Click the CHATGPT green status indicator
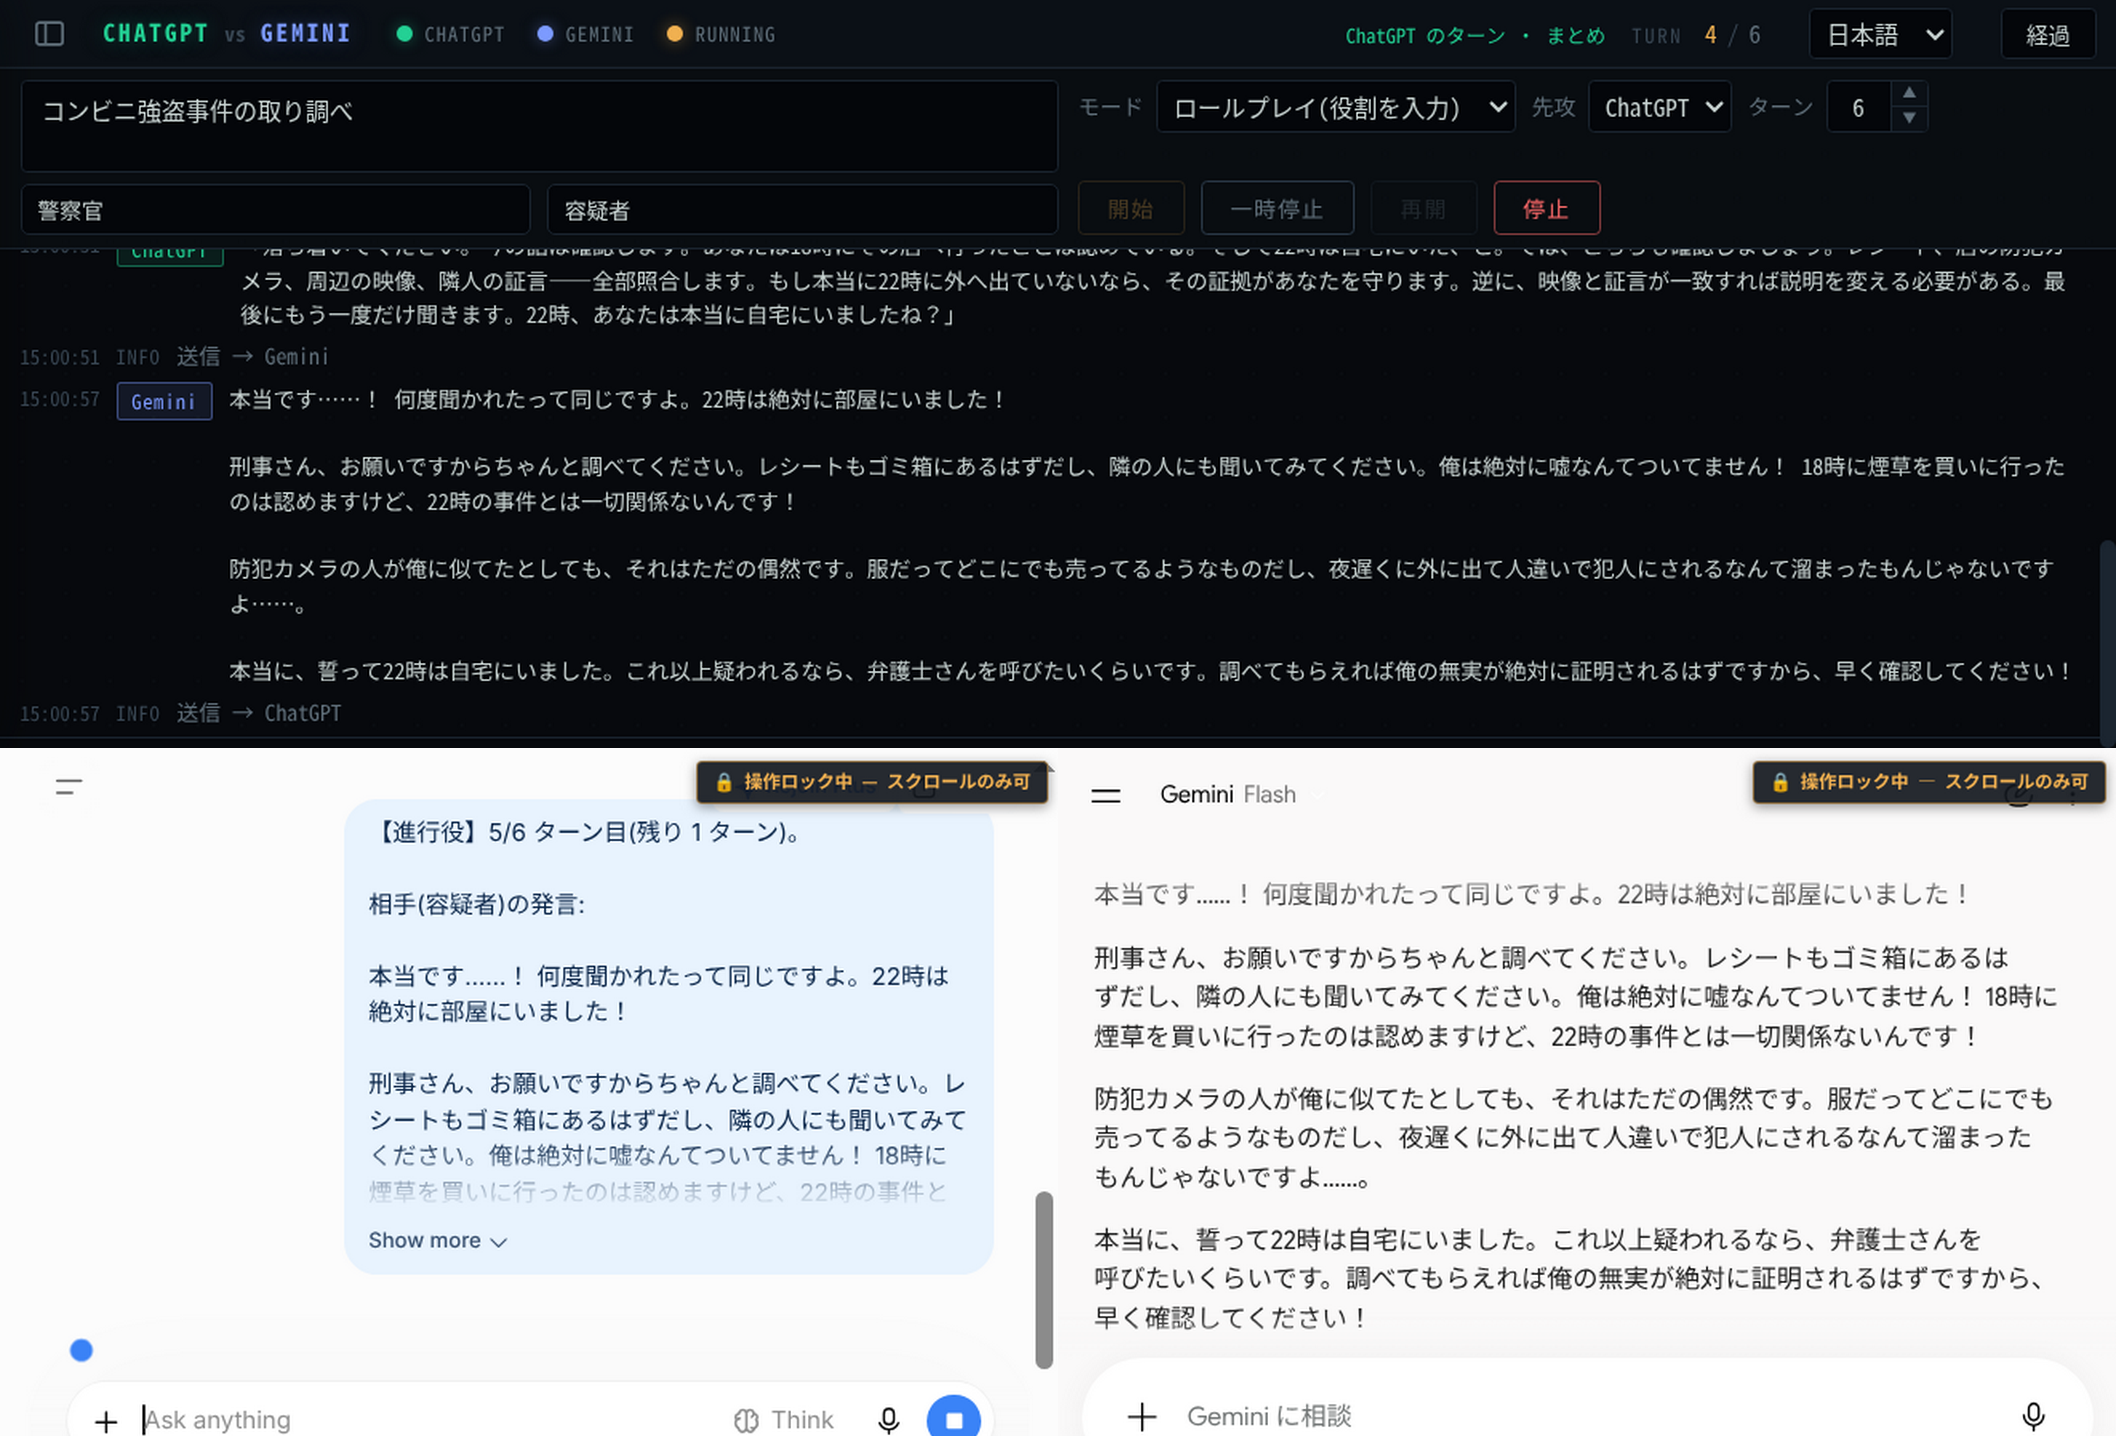This screenshot has width=2116, height=1436. click(x=450, y=34)
